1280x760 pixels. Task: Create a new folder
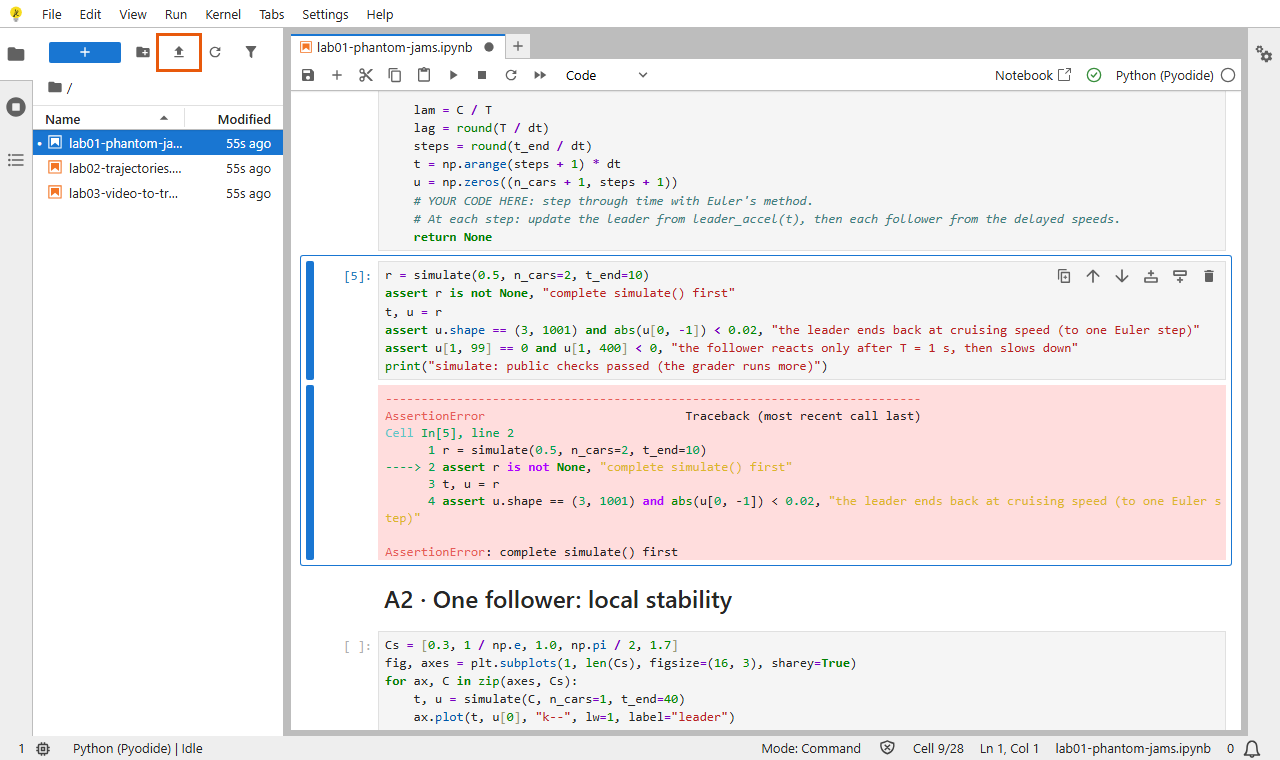[x=143, y=52]
